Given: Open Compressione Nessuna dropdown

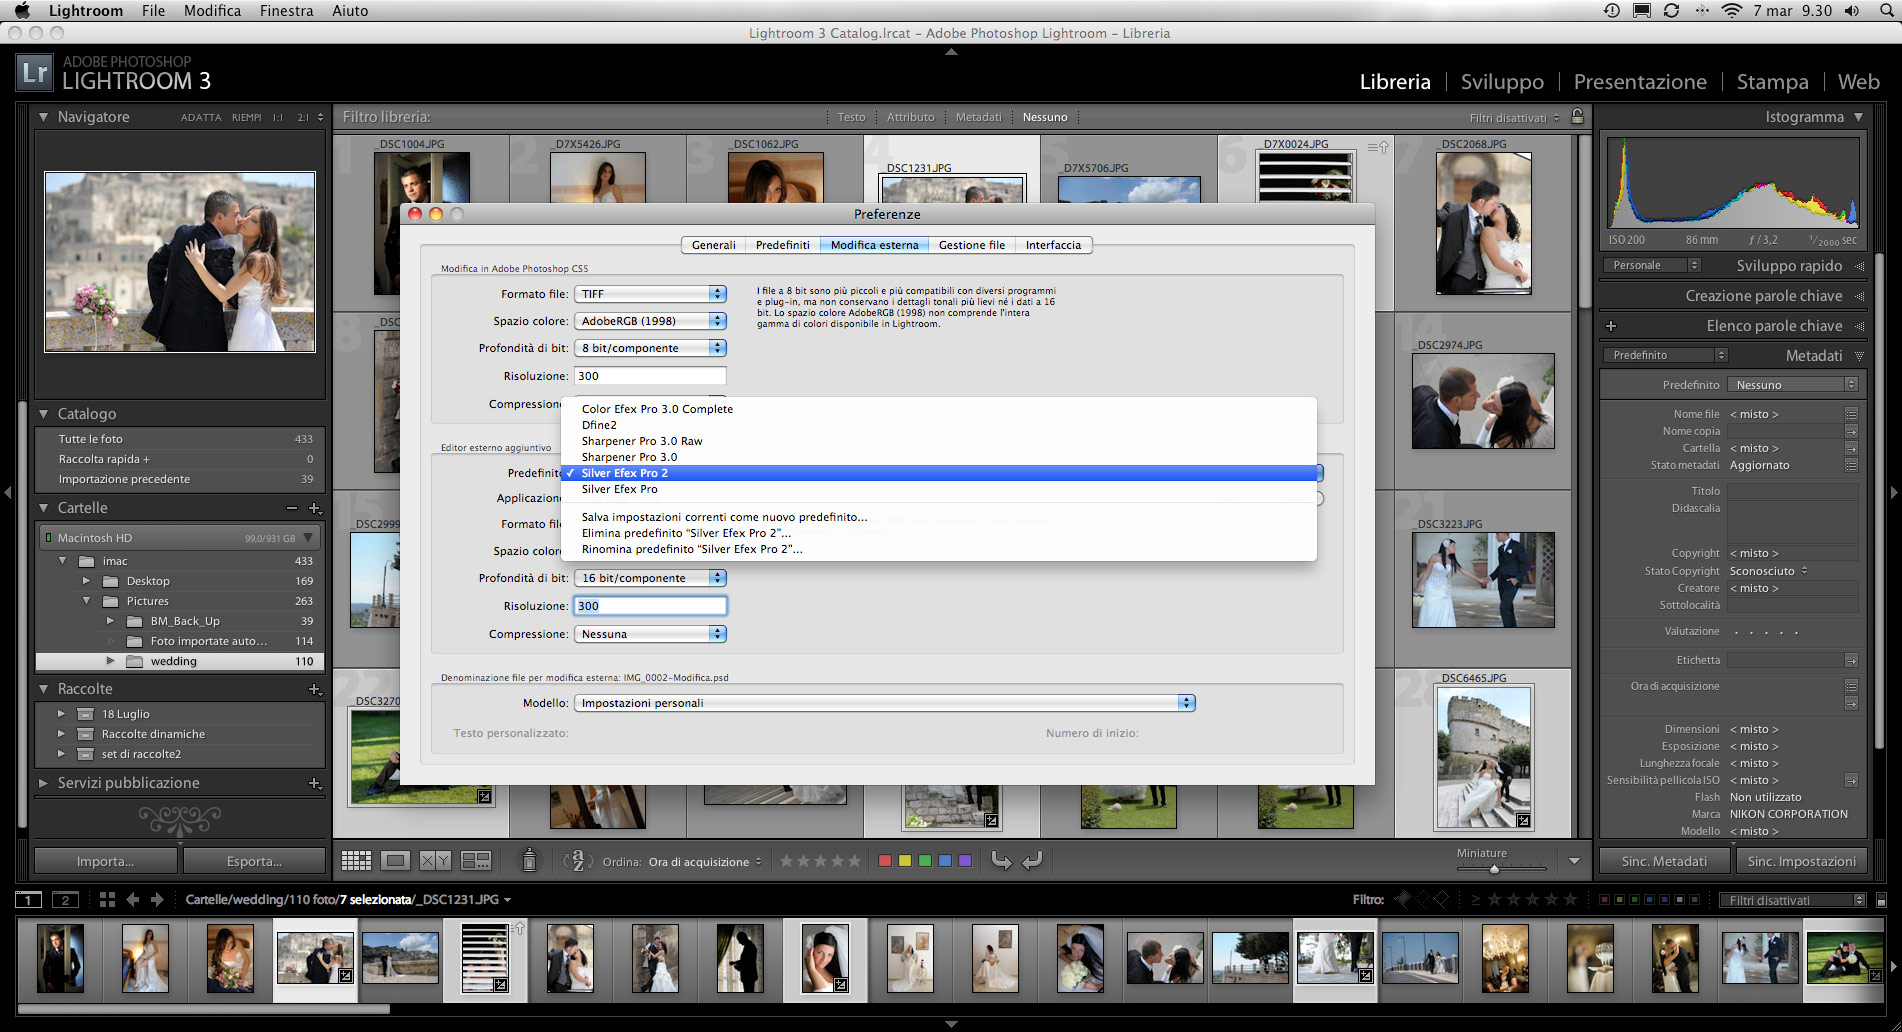Looking at the screenshot, I should pyautogui.click(x=650, y=634).
